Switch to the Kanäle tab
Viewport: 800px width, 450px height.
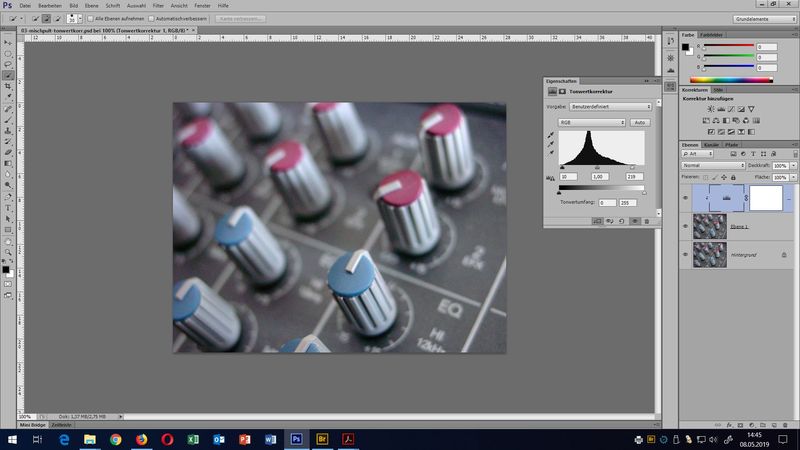[711, 145]
